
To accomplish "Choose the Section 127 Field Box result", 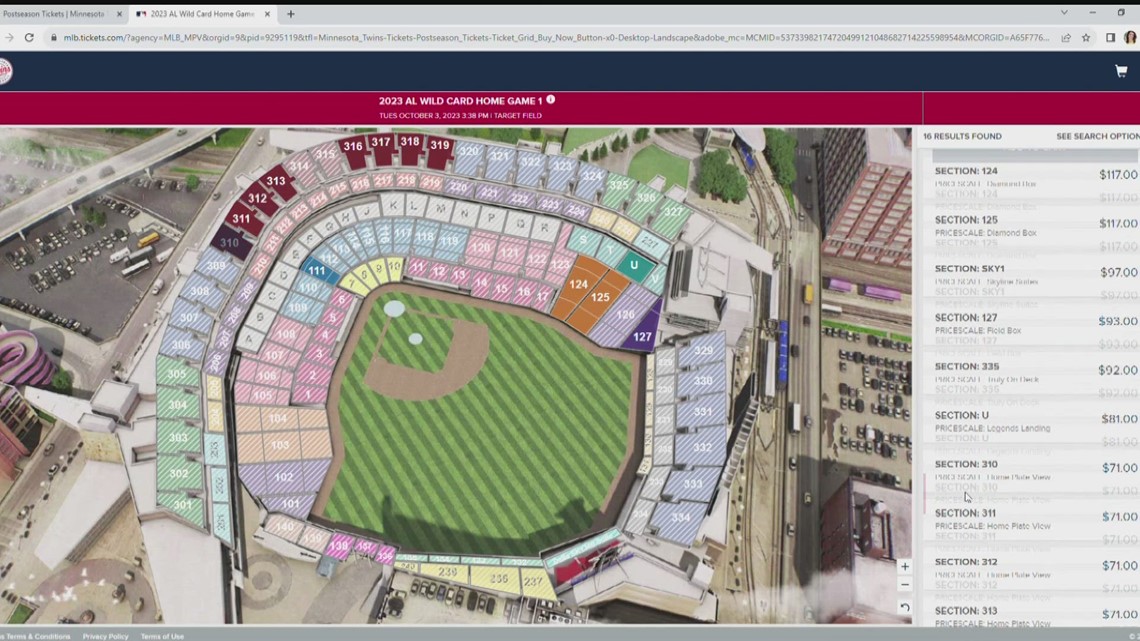I will (1030, 323).
